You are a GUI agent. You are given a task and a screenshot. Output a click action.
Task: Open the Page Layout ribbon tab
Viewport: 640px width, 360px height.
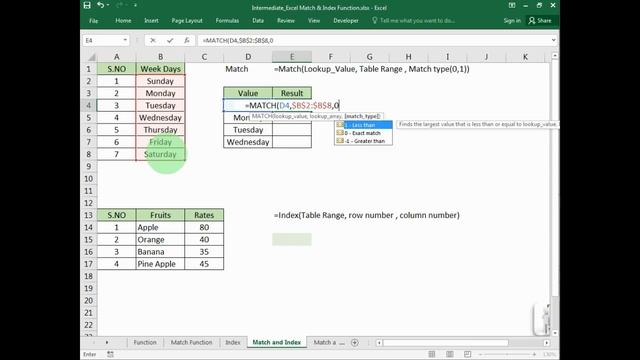(x=187, y=20)
